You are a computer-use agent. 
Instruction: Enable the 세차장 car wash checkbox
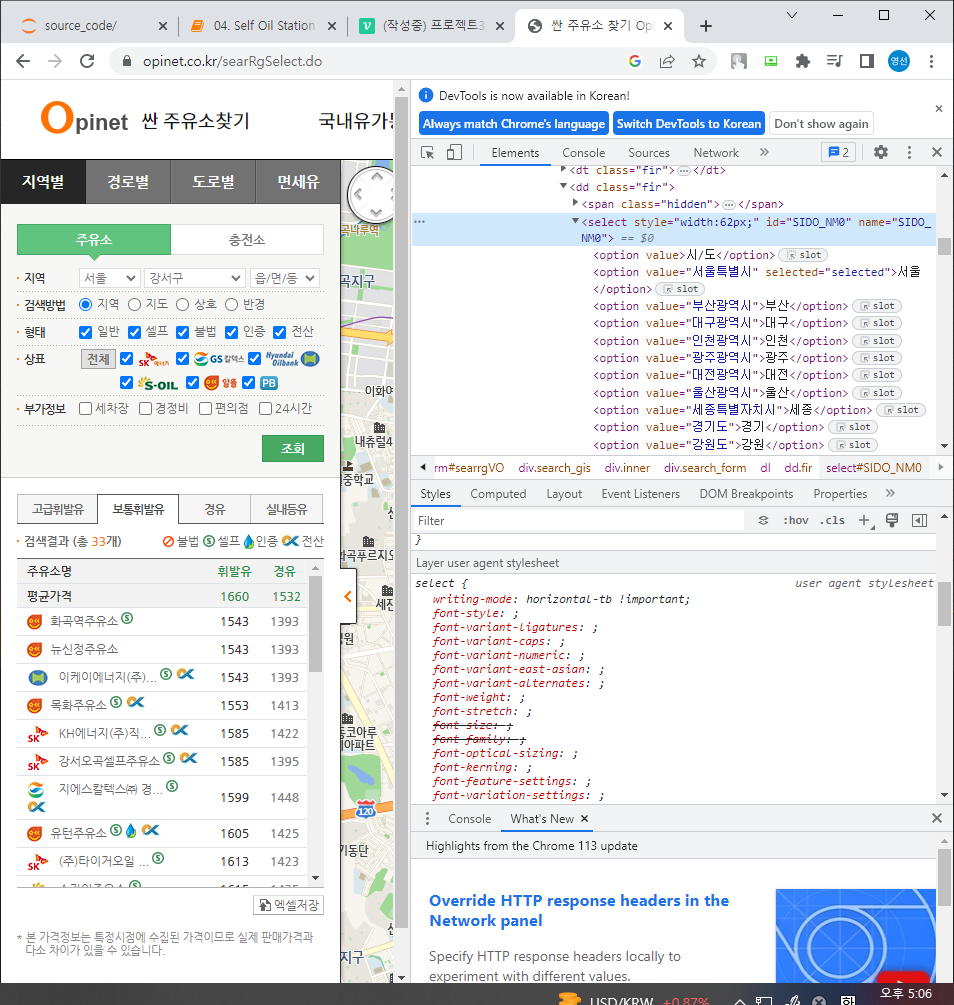(85, 408)
